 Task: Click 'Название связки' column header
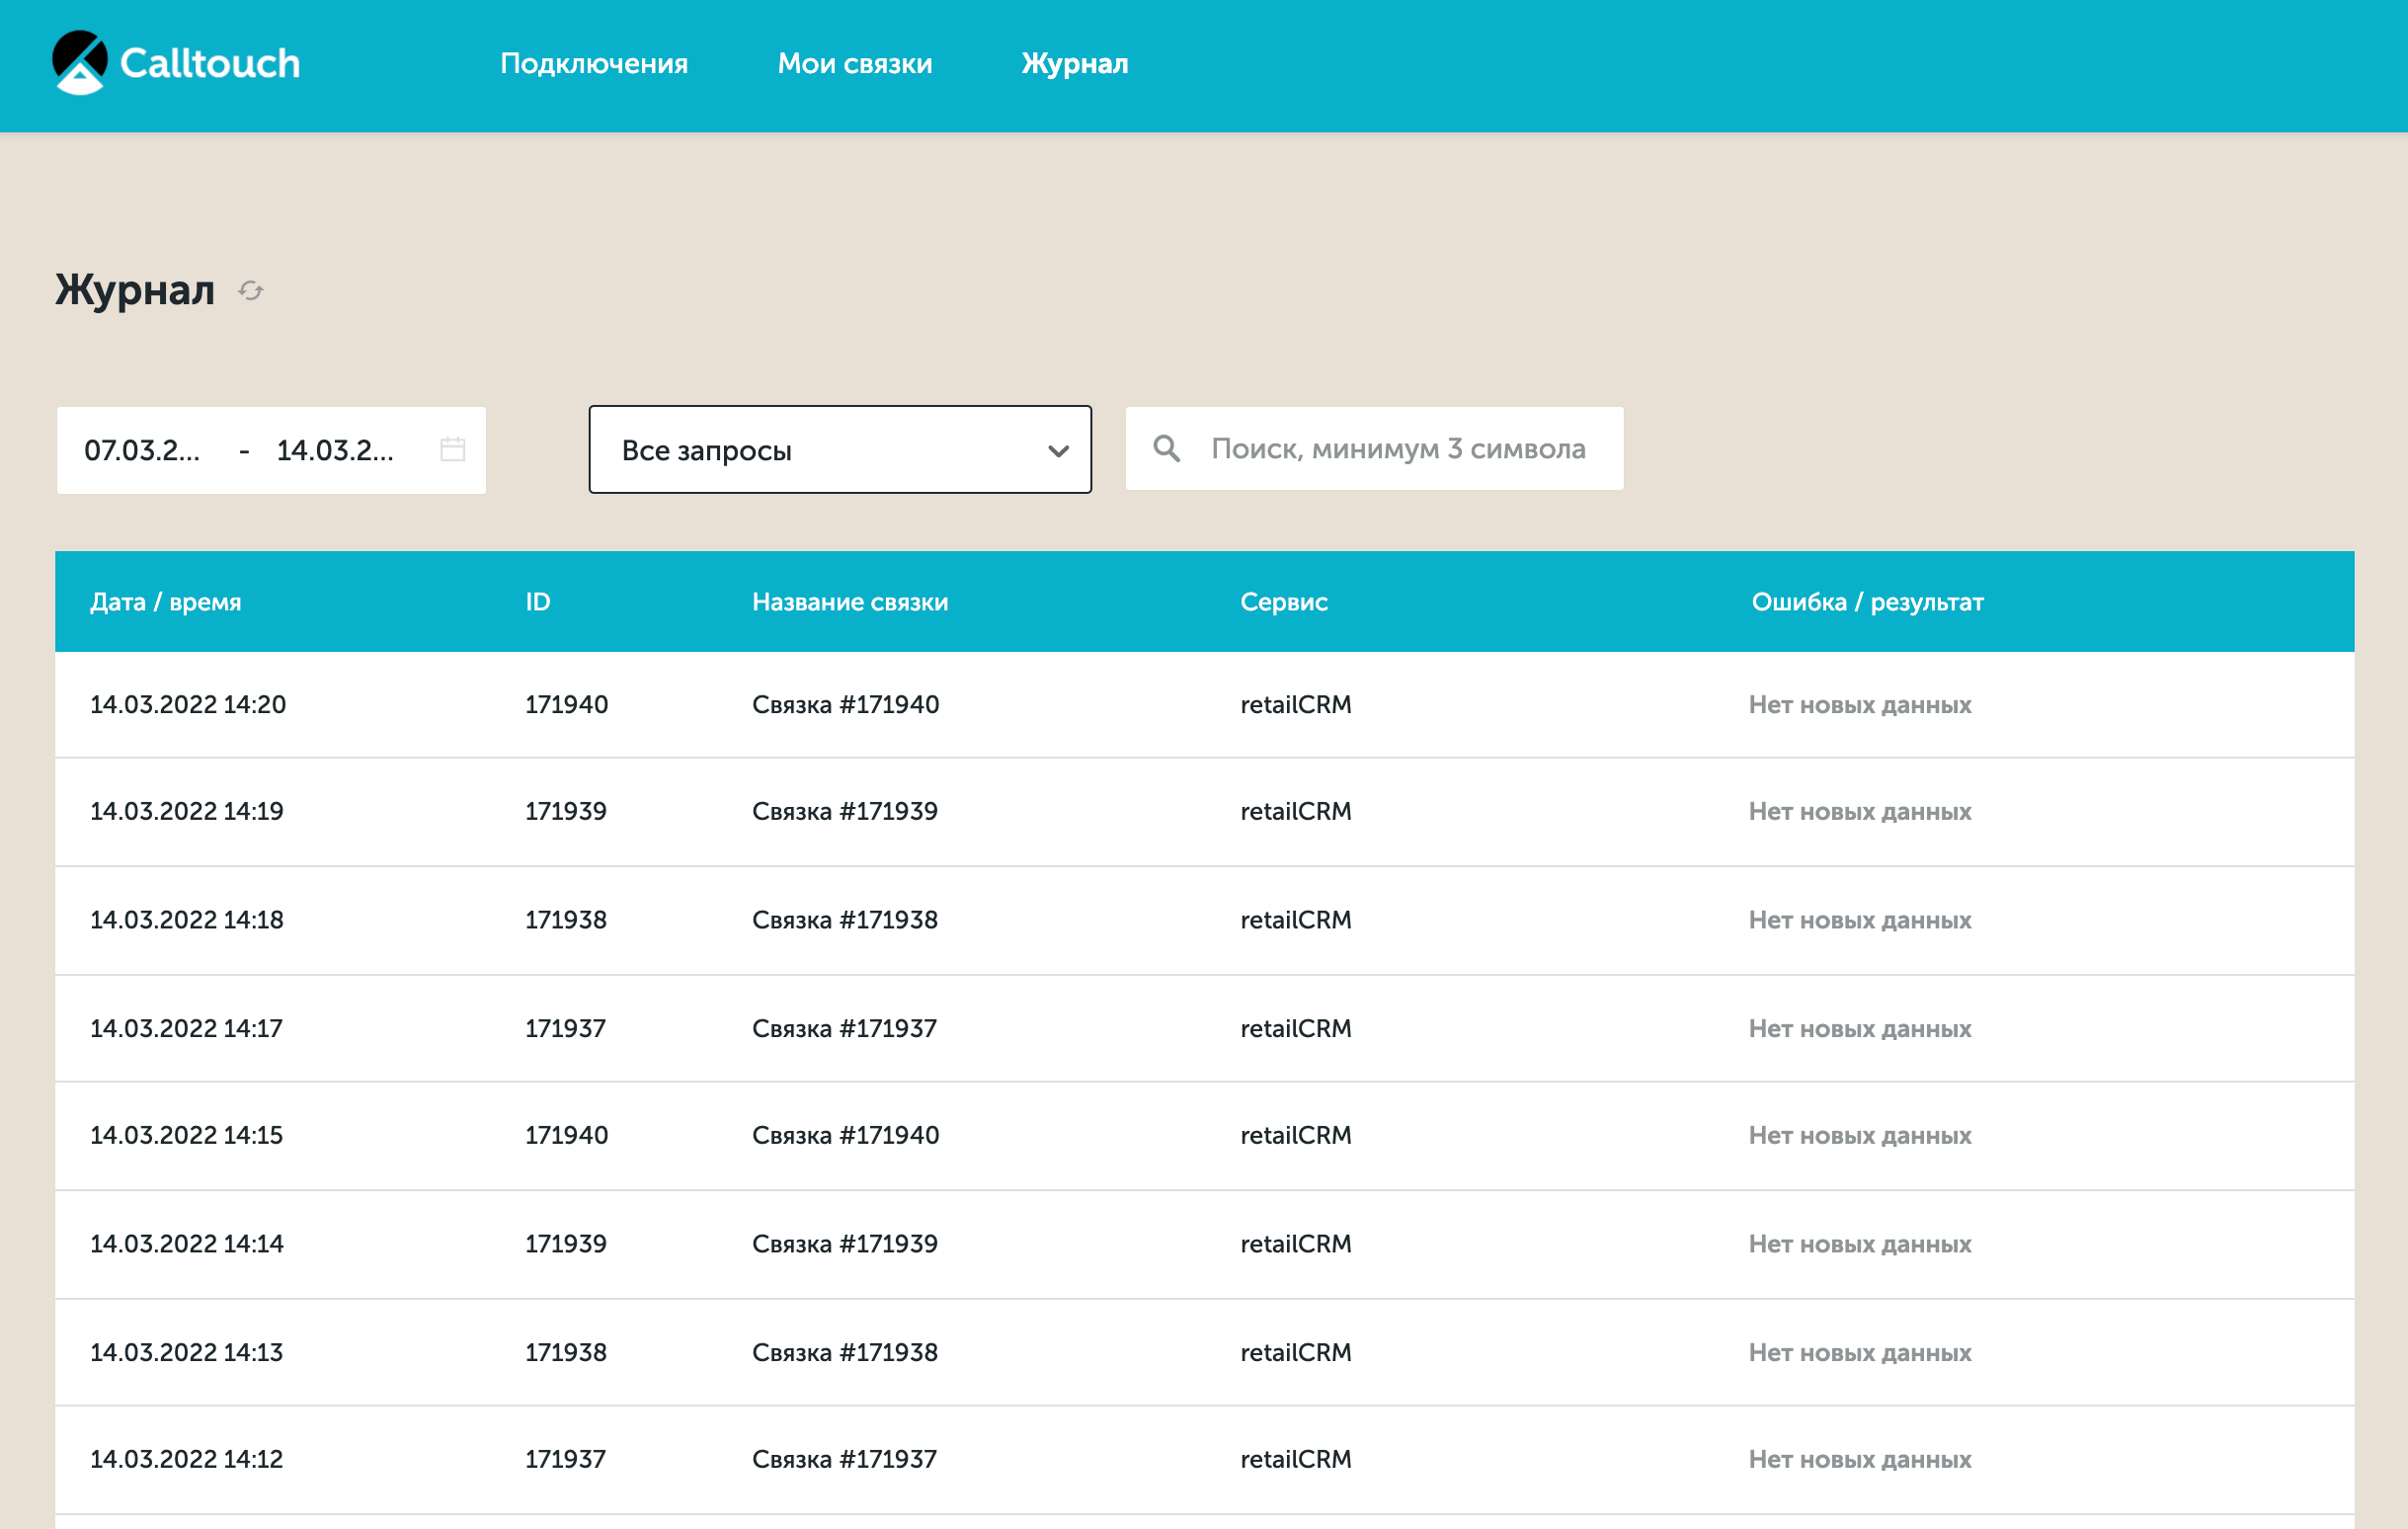pos(850,602)
